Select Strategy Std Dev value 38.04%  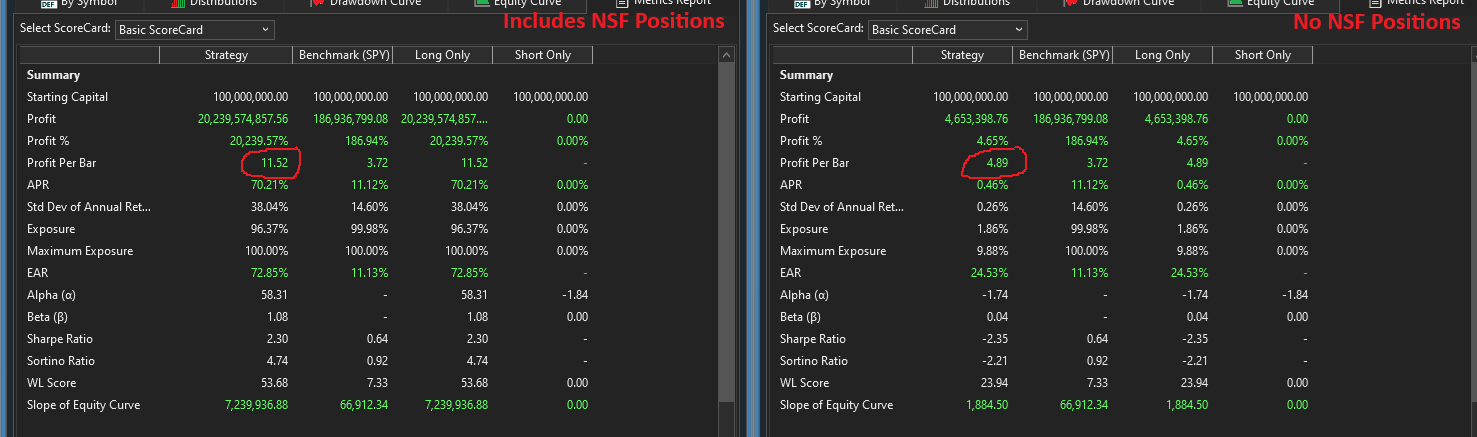pyautogui.click(x=267, y=207)
